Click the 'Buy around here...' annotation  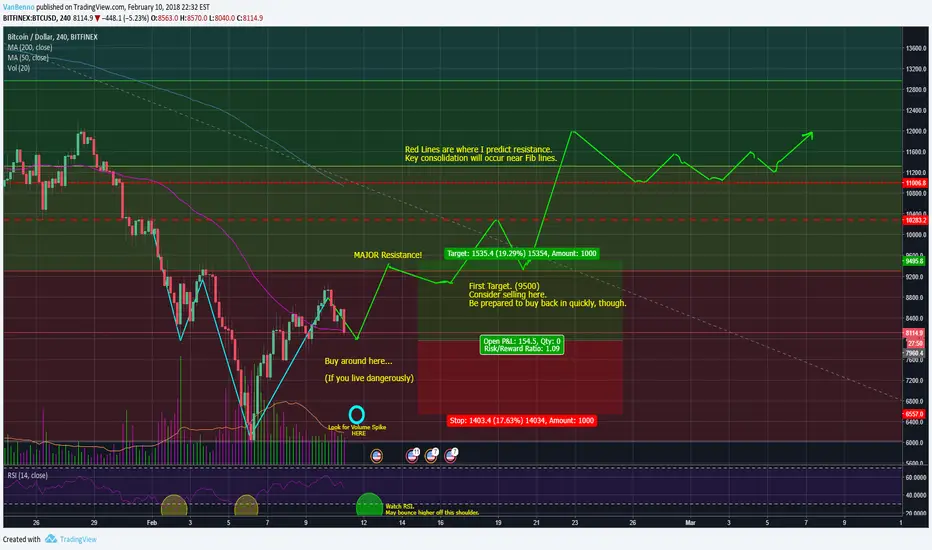(x=358, y=361)
